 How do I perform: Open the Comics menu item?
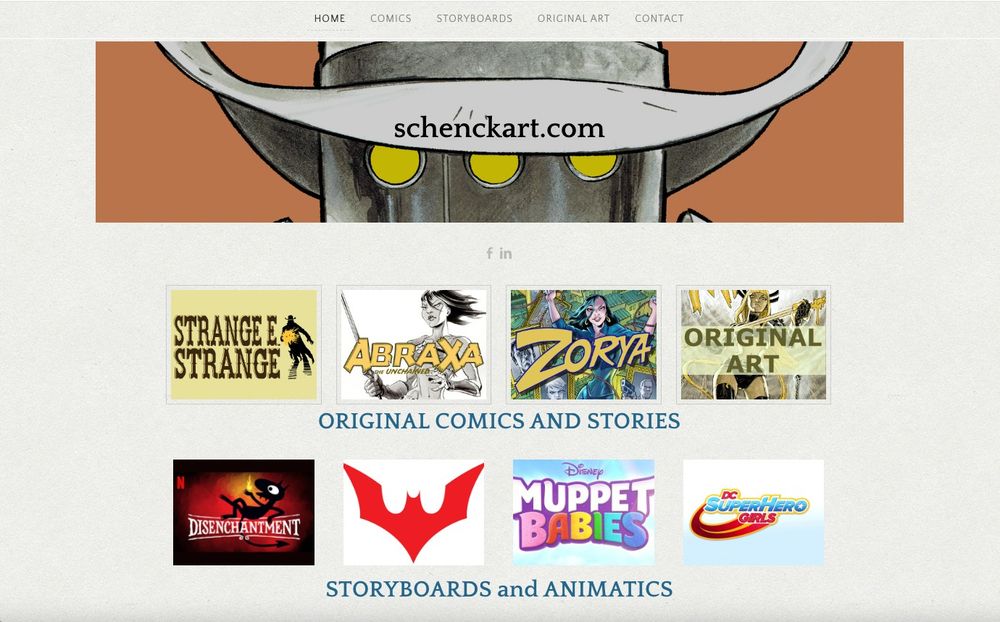pos(391,19)
